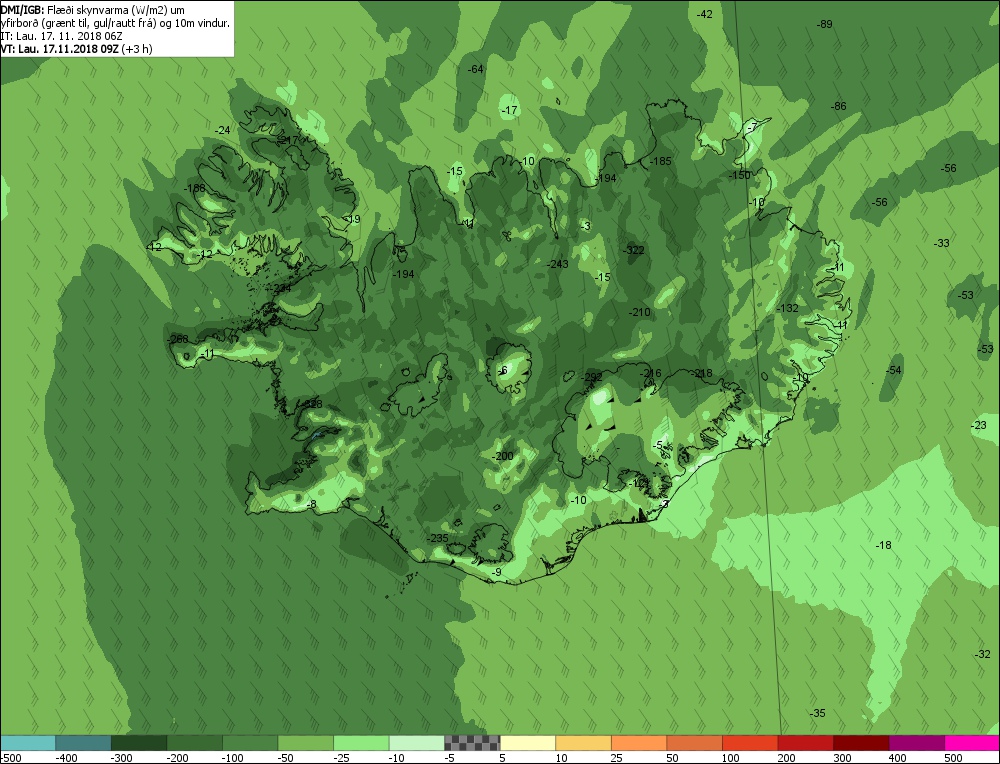Click the darkest green swatch between -300 and -200
Viewport: 1000px width, 764px height.
tap(138, 742)
